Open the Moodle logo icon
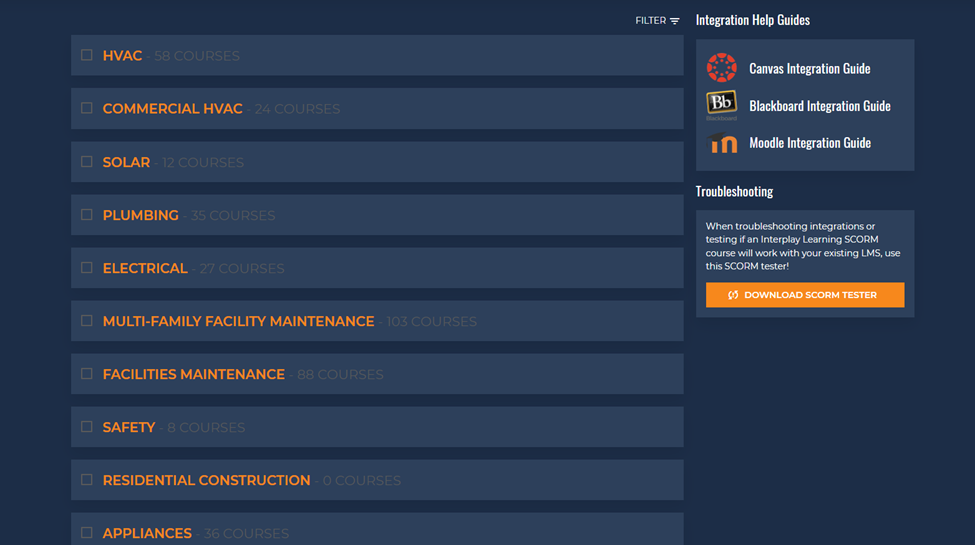This screenshot has height=545, width=975. pyautogui.click(x=722, y=142)
